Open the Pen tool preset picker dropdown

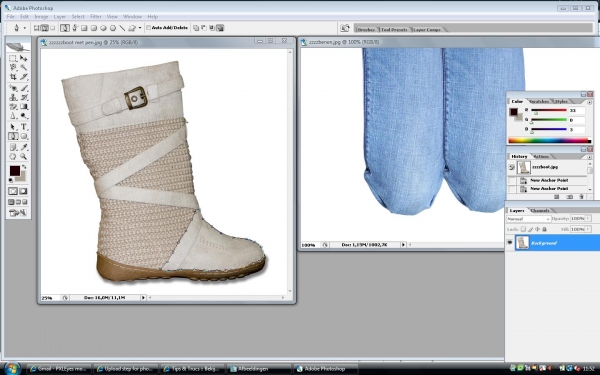[25, 28]
